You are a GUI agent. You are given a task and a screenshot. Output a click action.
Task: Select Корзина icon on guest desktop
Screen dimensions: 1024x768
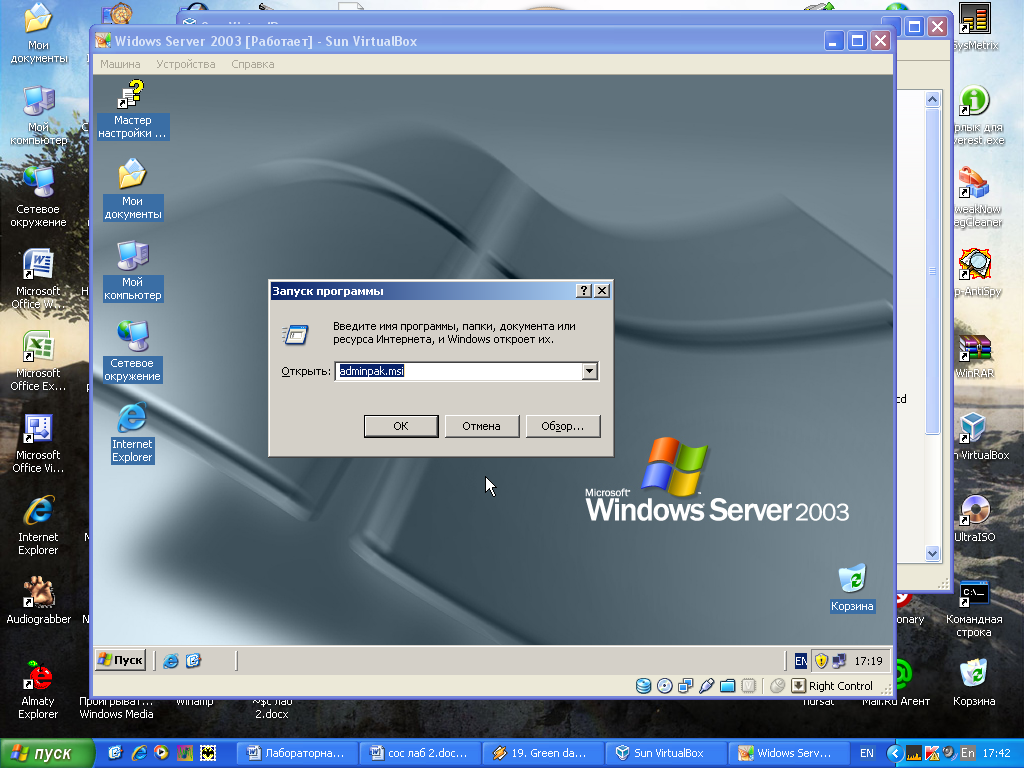pyautogui.click(x=852, y=588)
